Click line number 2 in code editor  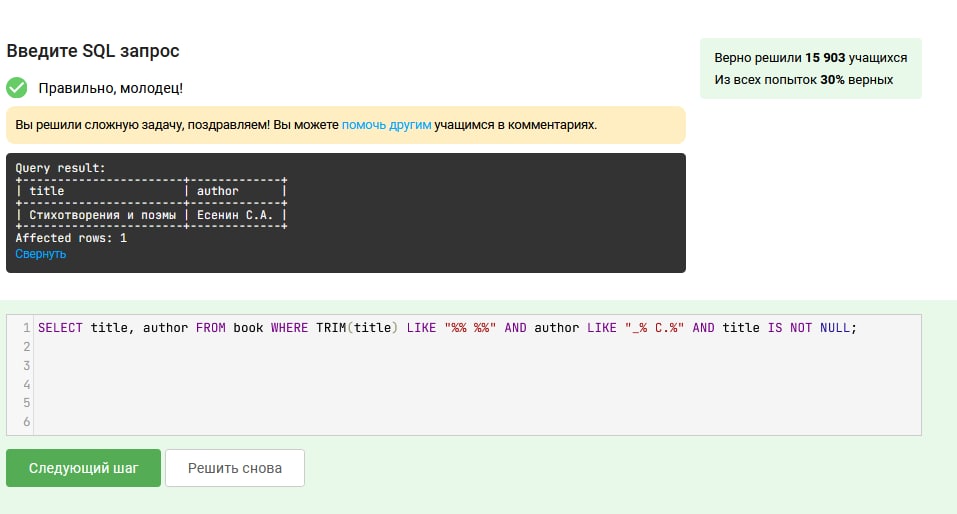tap(26, 347)
